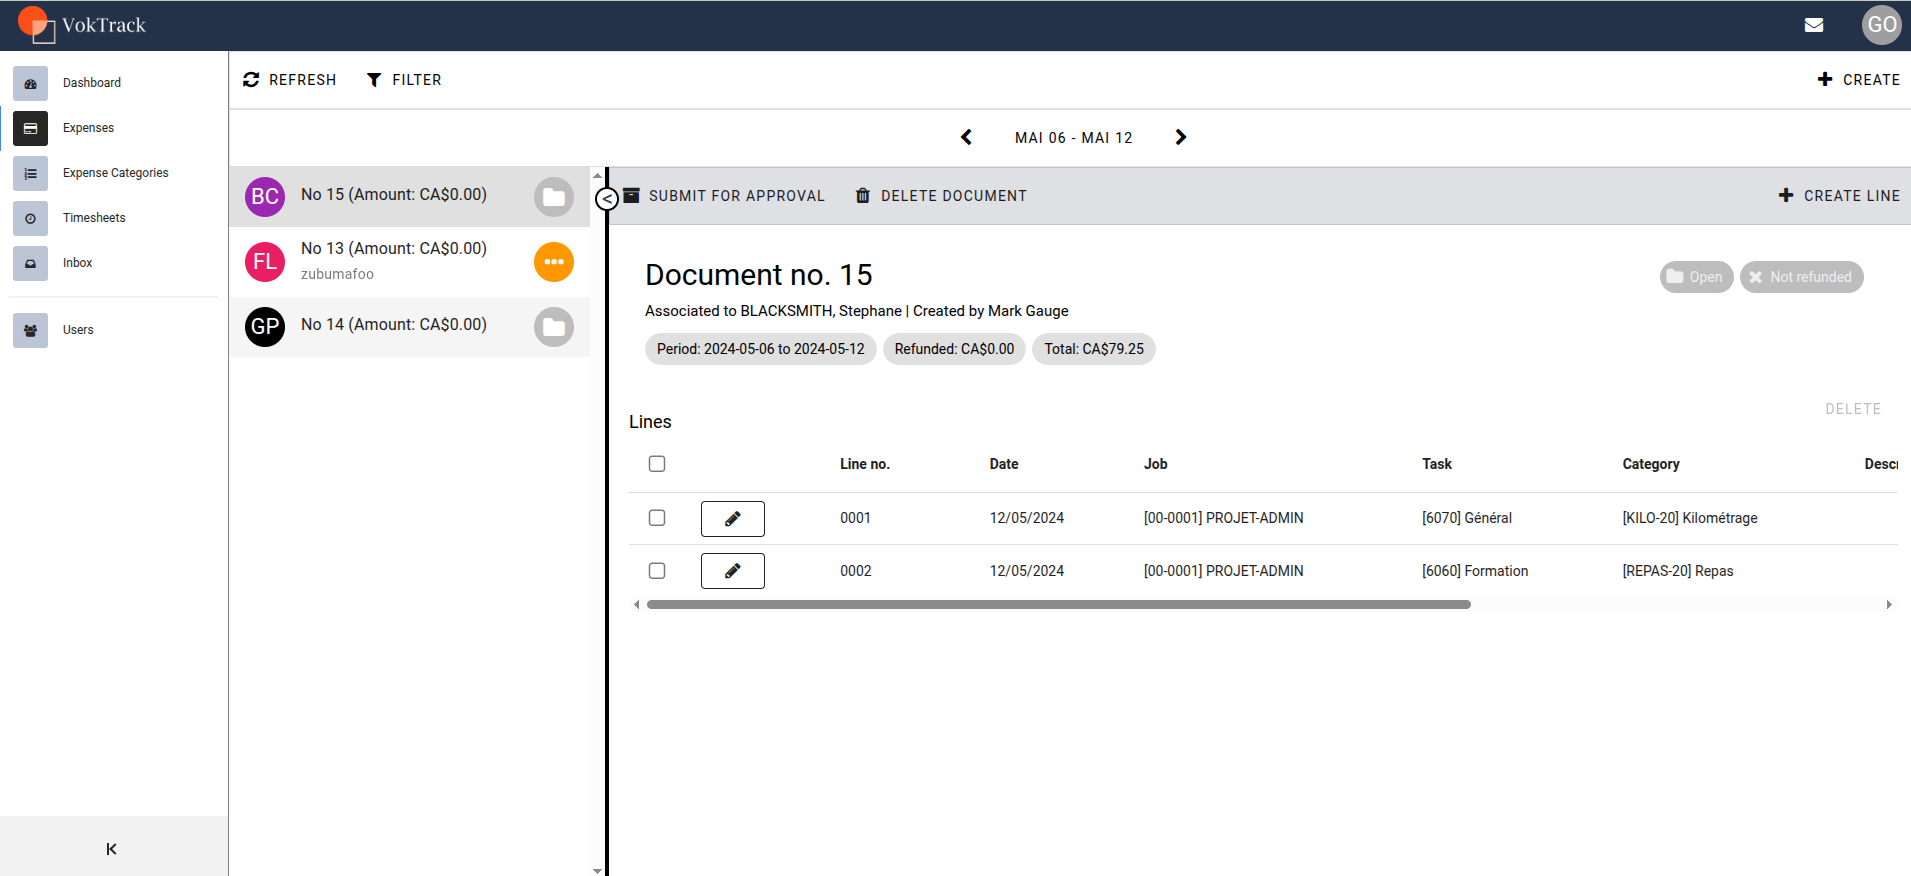Click the Open status chip

pos(1696,277)
